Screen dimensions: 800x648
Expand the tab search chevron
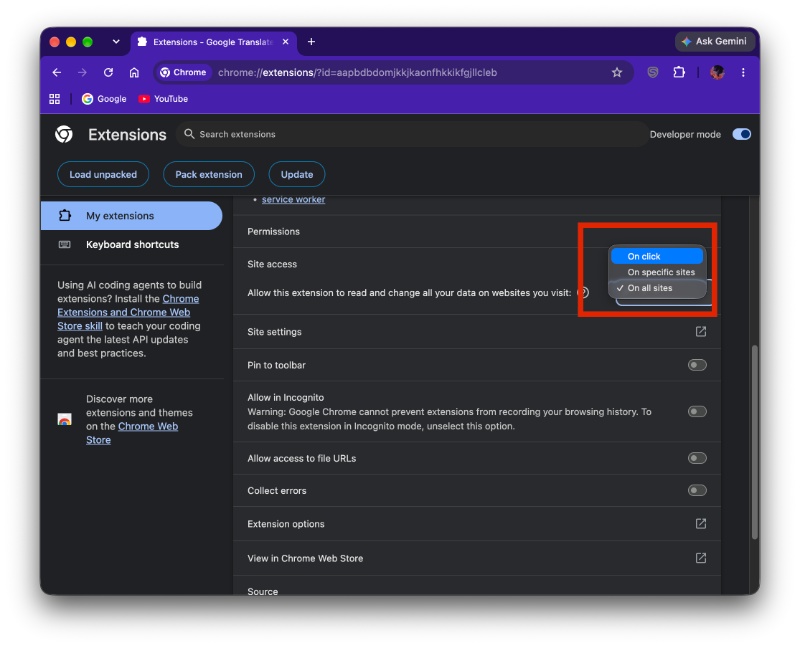point(116,42)
